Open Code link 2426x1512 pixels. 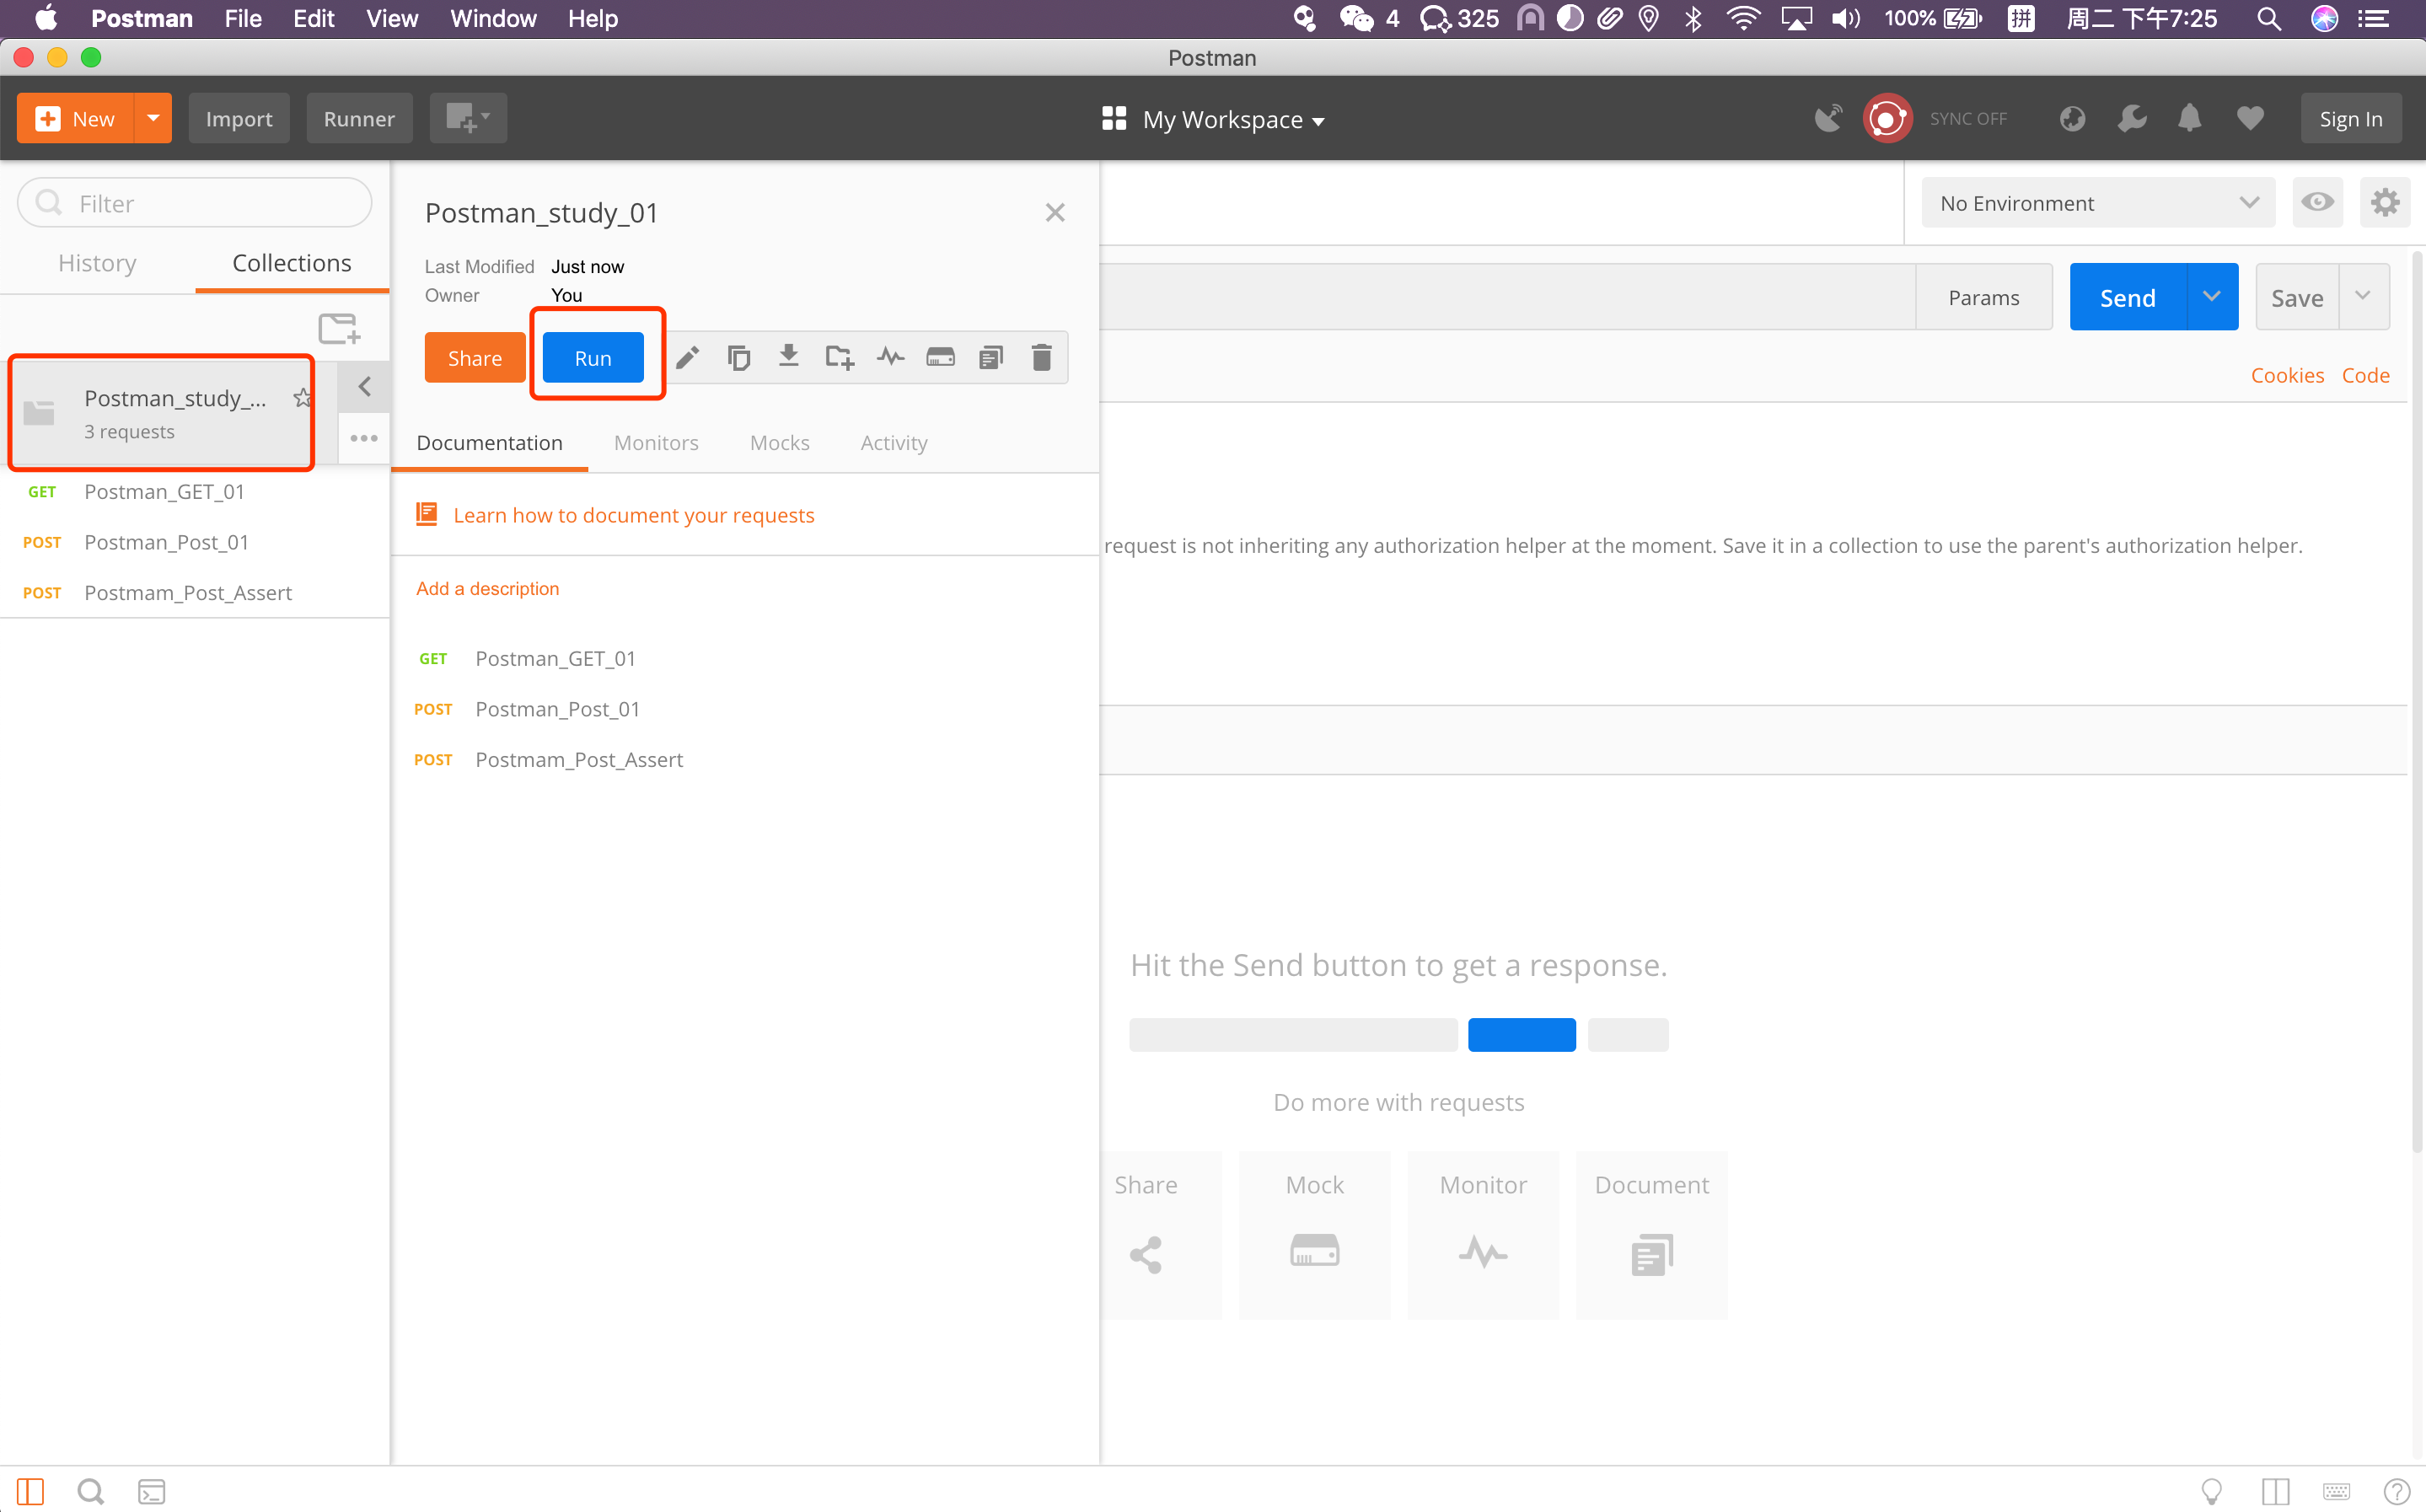[2365, 375]
